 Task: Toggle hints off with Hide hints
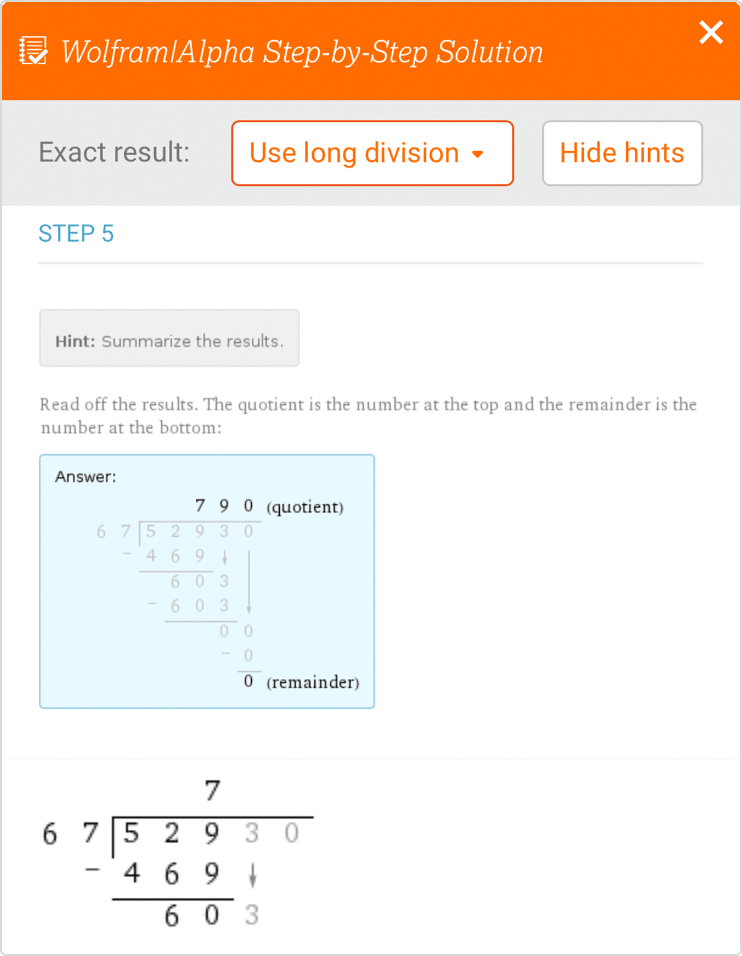622,153
